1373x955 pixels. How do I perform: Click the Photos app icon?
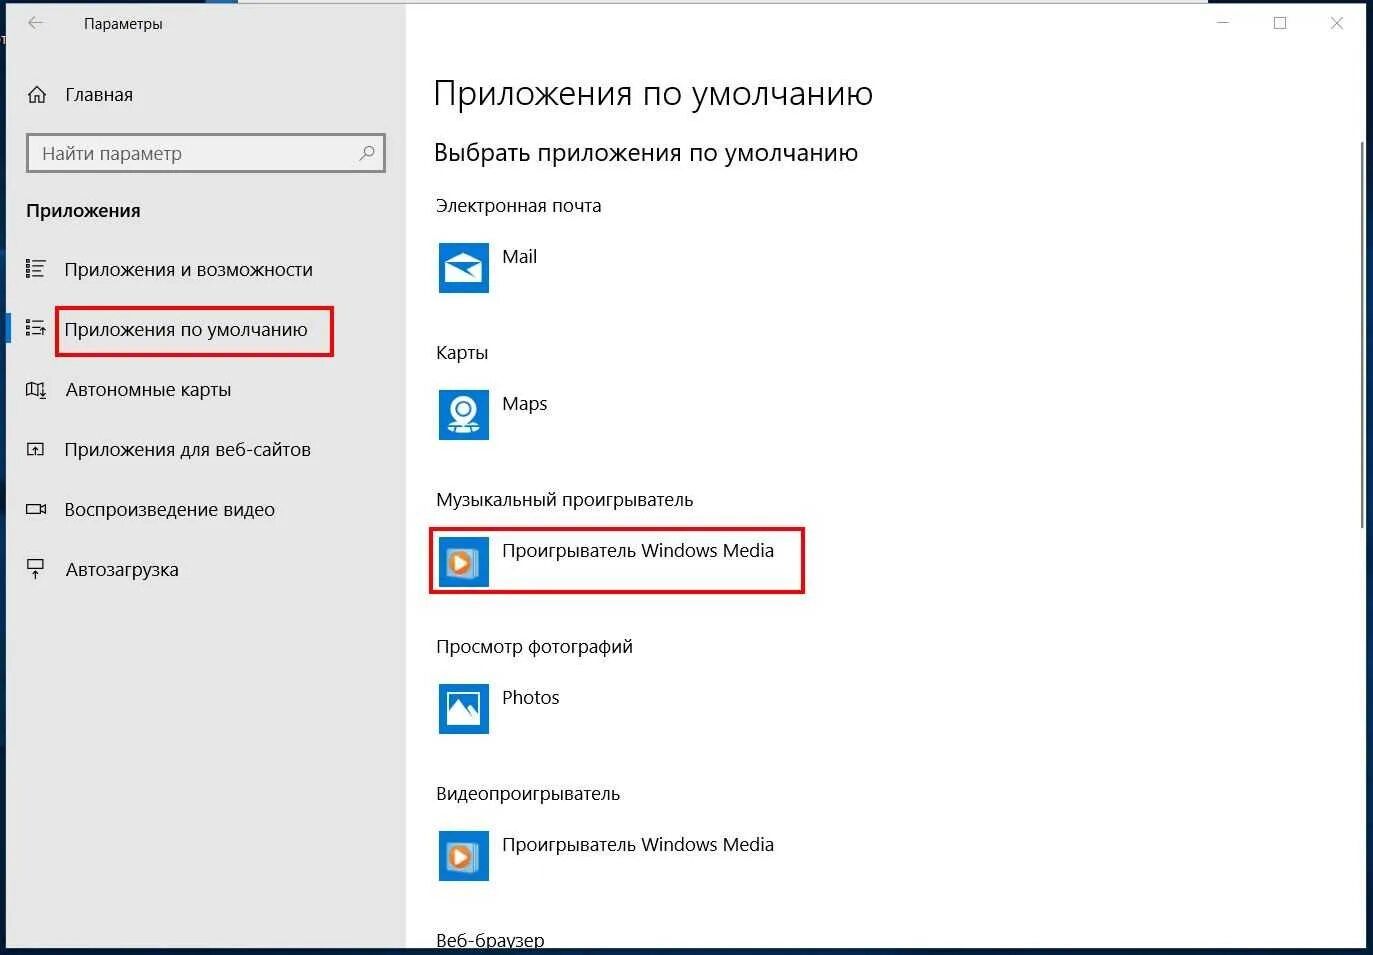click(x=464, y=709)
